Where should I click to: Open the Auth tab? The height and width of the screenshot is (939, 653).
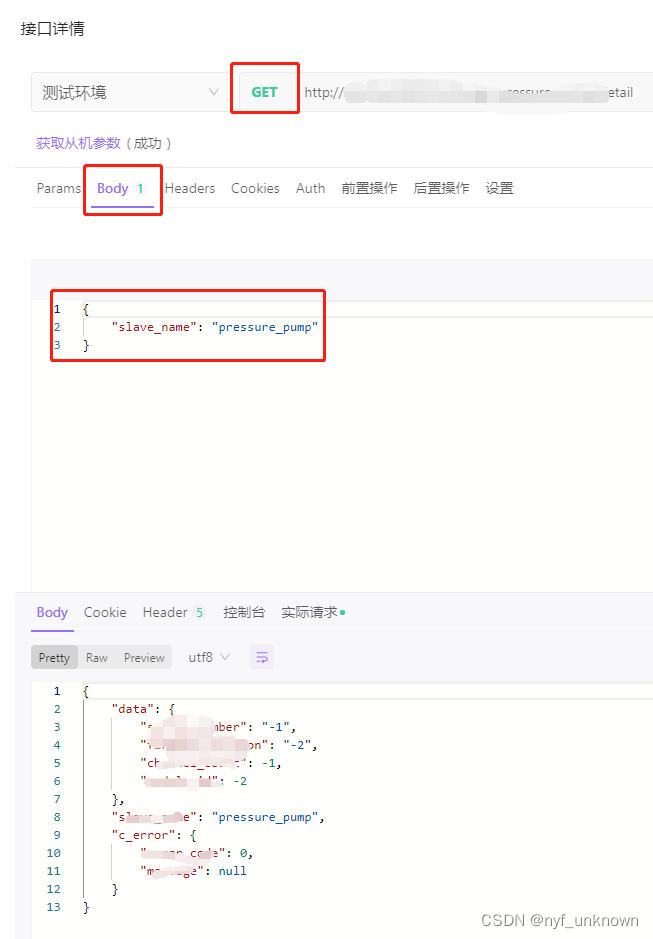(x=310, y=188)
